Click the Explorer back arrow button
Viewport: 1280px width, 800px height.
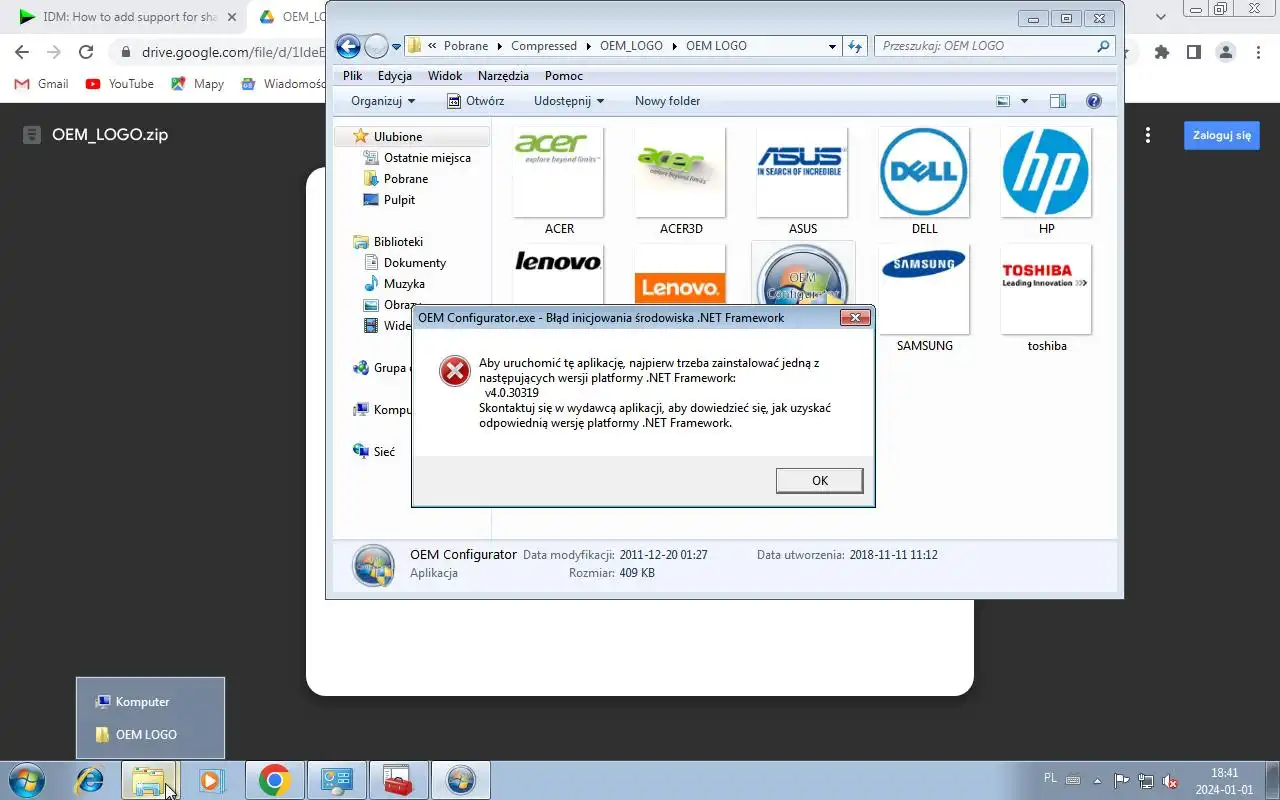tap(347, 46)
